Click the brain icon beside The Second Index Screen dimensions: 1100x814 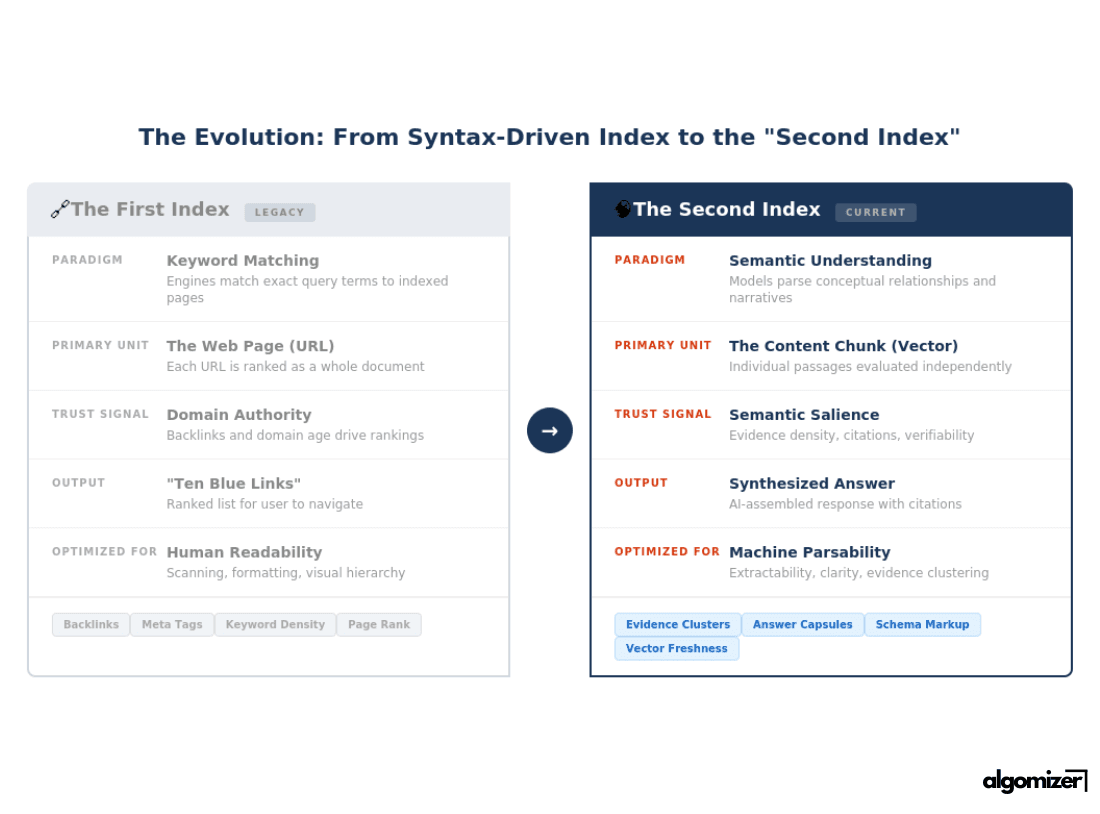pos(623,209)
